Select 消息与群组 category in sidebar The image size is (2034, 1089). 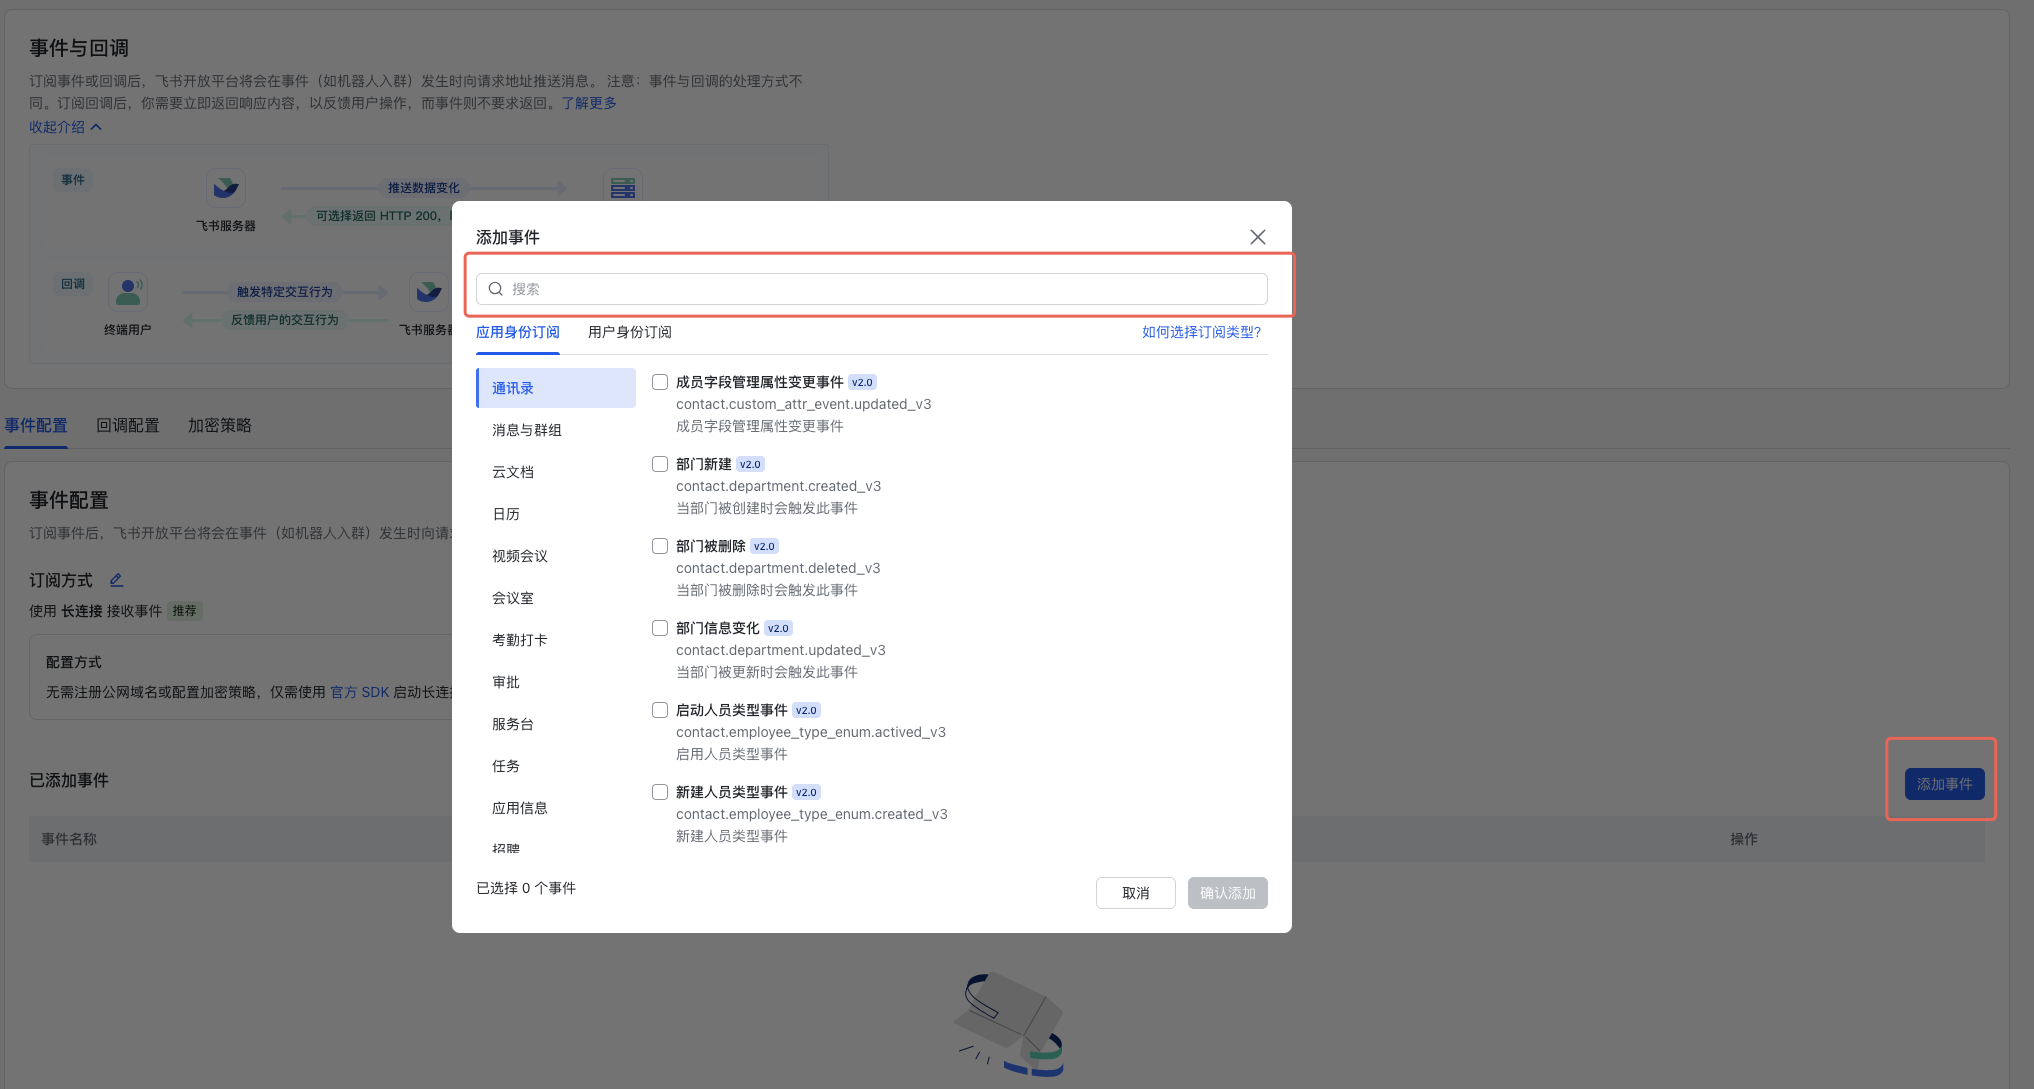(x=527, y=430)
